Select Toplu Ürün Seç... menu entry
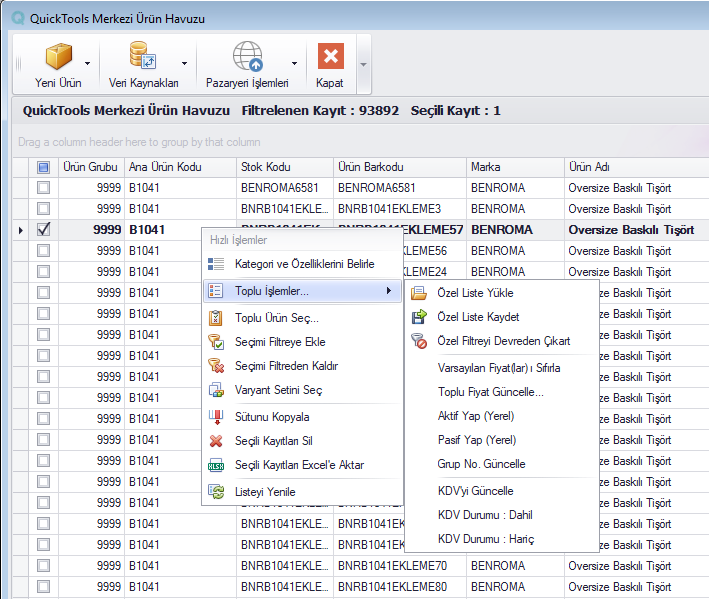 tap(277, 318)
